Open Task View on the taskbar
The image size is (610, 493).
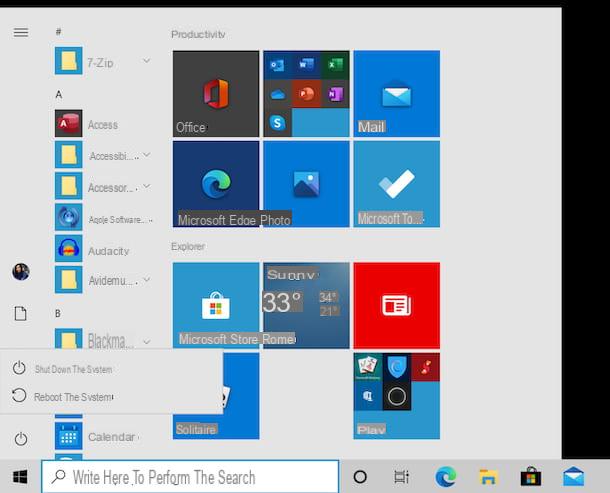click(401, 476)
